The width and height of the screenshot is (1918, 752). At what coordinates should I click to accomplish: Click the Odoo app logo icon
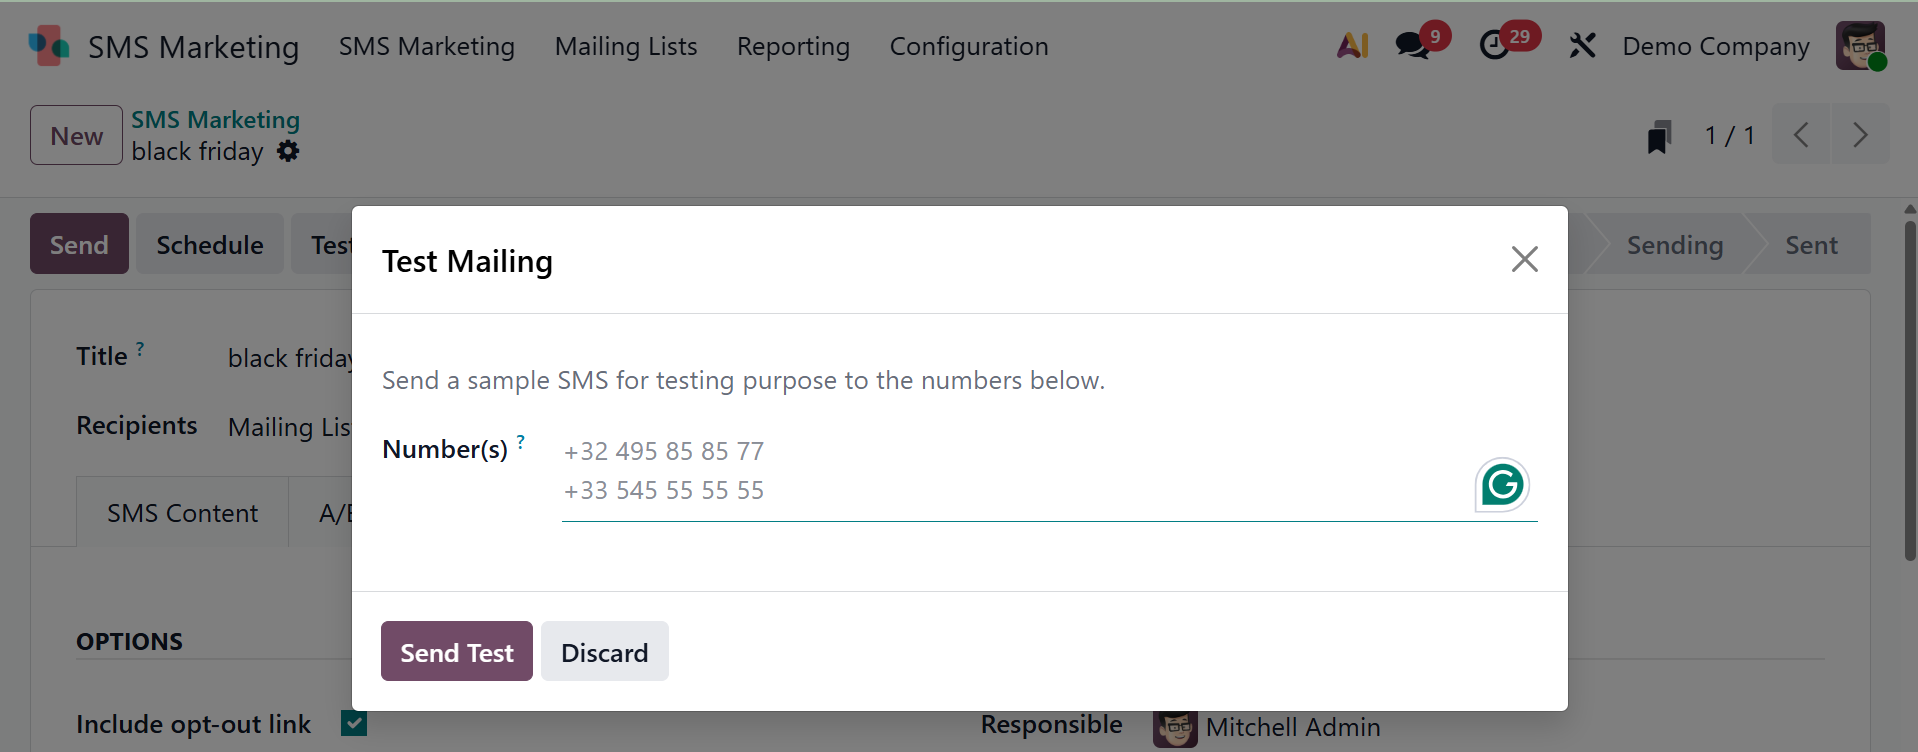(48, 46)
